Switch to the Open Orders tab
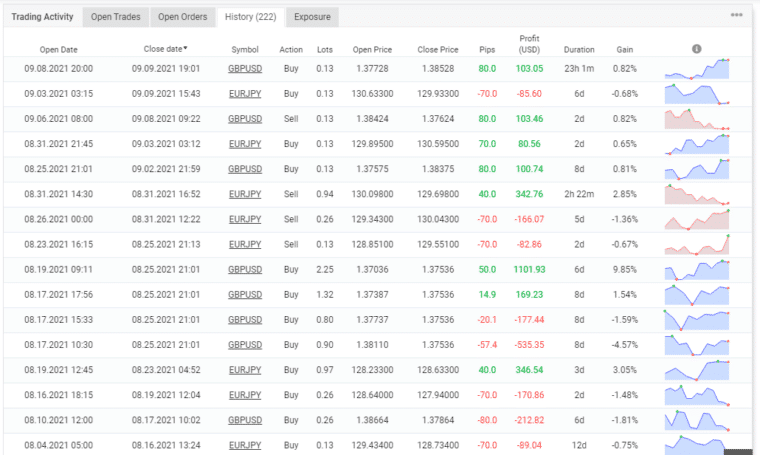The height and width of the screenshot is (455, 760). coord(182,17)
